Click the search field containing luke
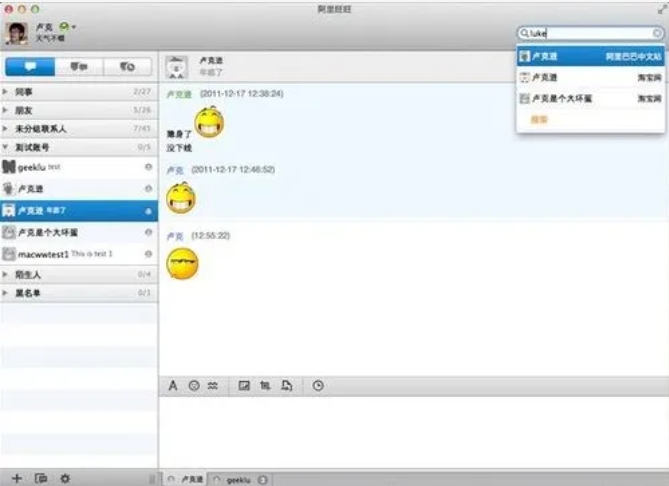 point(590,33)
